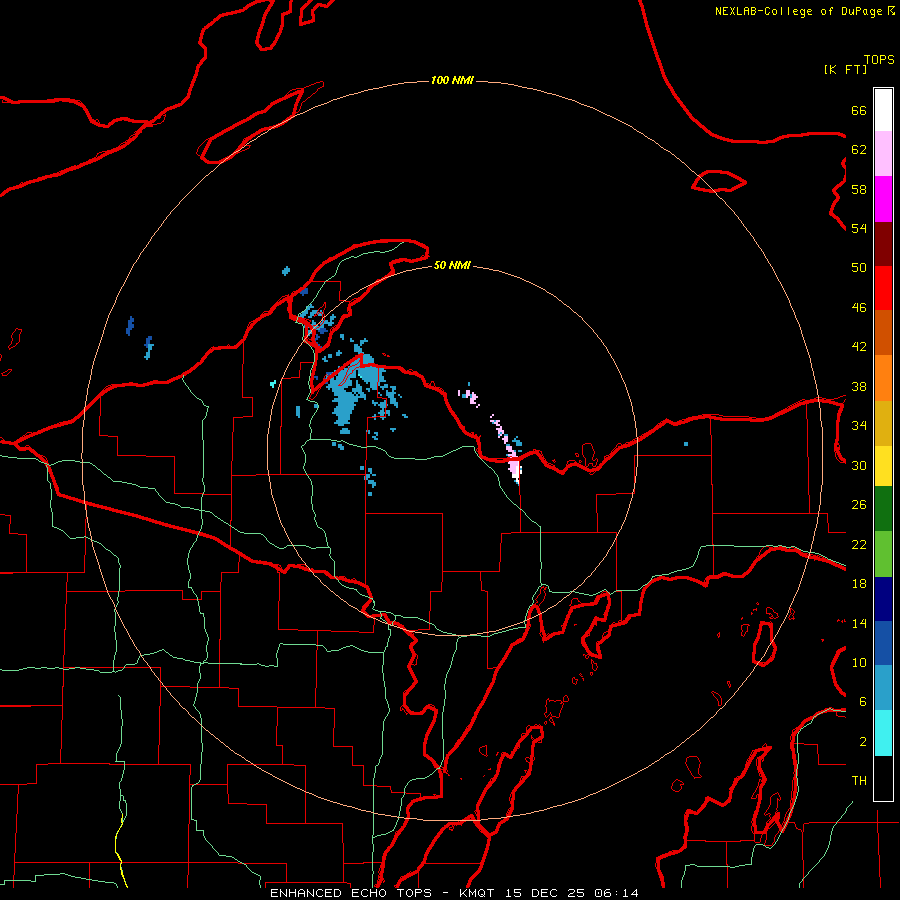Image resolution: width=900 pixels, height=900 pixels.
Task: Click the dark red swatch between 50 and 54
Action: click(883, 245)
